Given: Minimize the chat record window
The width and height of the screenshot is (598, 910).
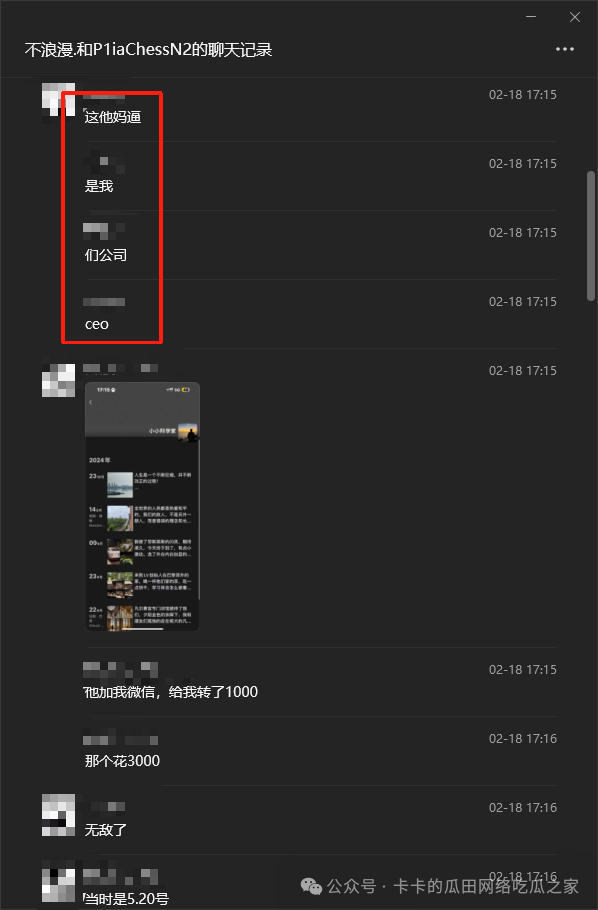Looking at the screenshot, I should coord(531,17).
